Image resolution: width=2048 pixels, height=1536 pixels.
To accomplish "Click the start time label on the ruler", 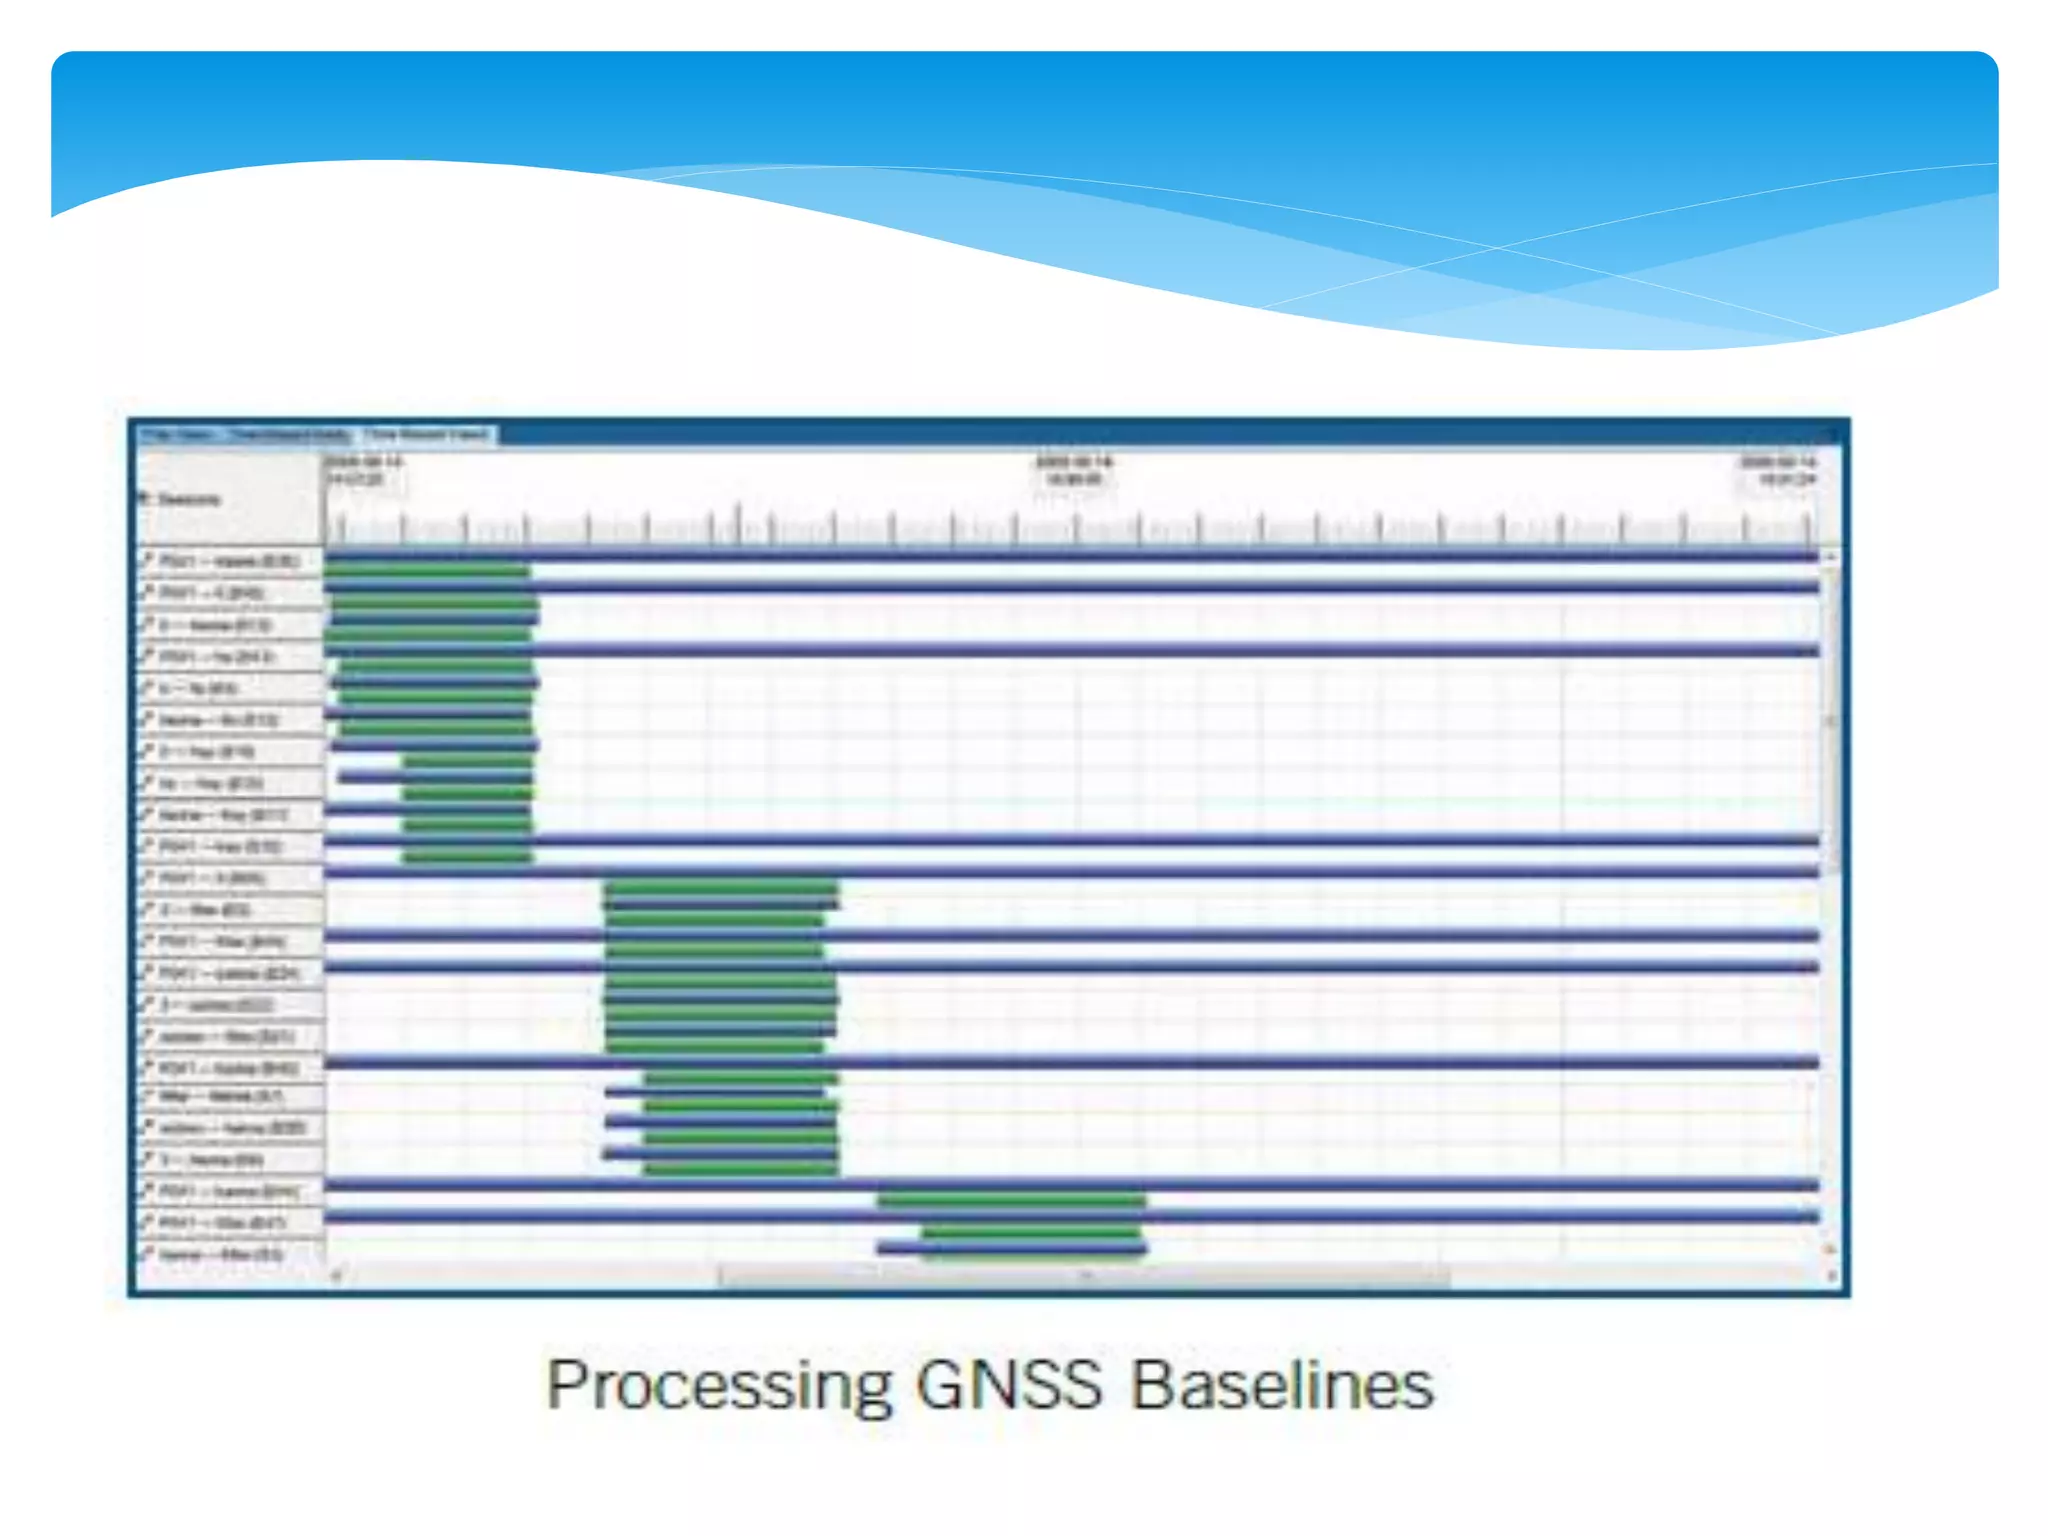I will [x=364, y=470].
